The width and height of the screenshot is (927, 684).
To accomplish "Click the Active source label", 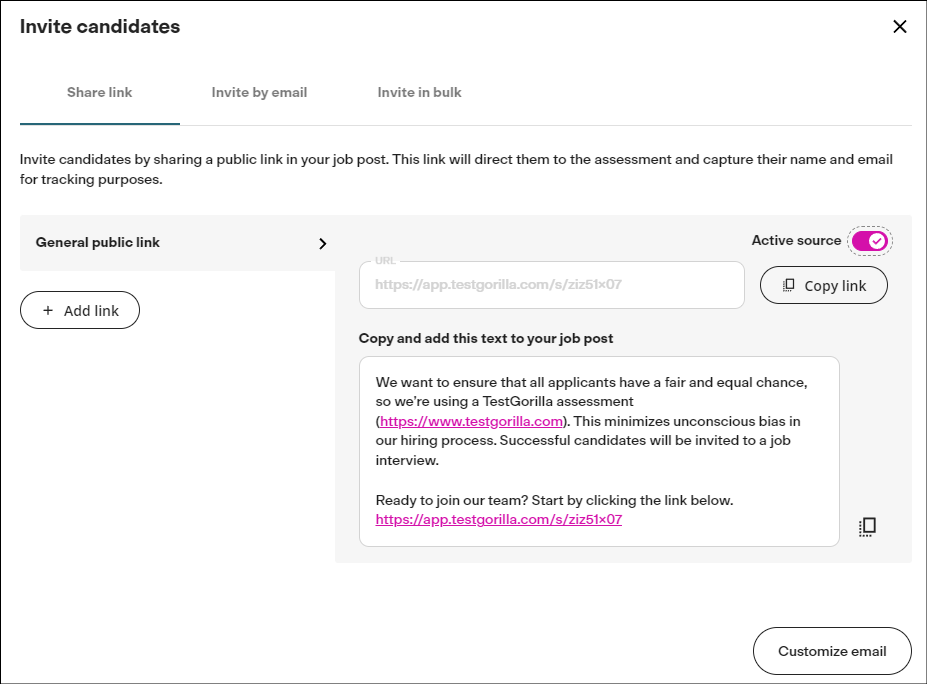I will [796, 241].
